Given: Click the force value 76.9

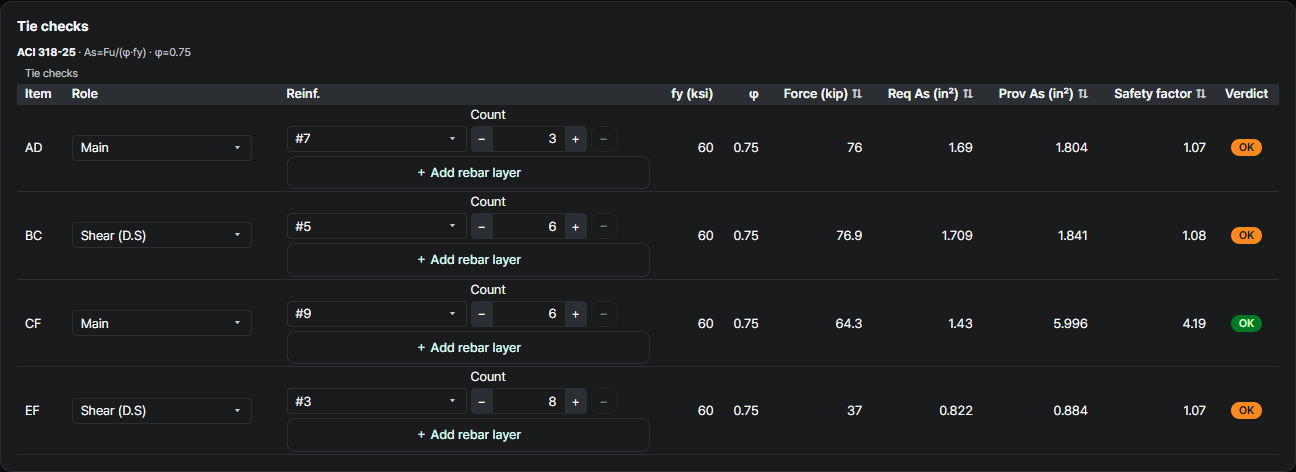Looking at the screenshot, I should click(849, 236).
